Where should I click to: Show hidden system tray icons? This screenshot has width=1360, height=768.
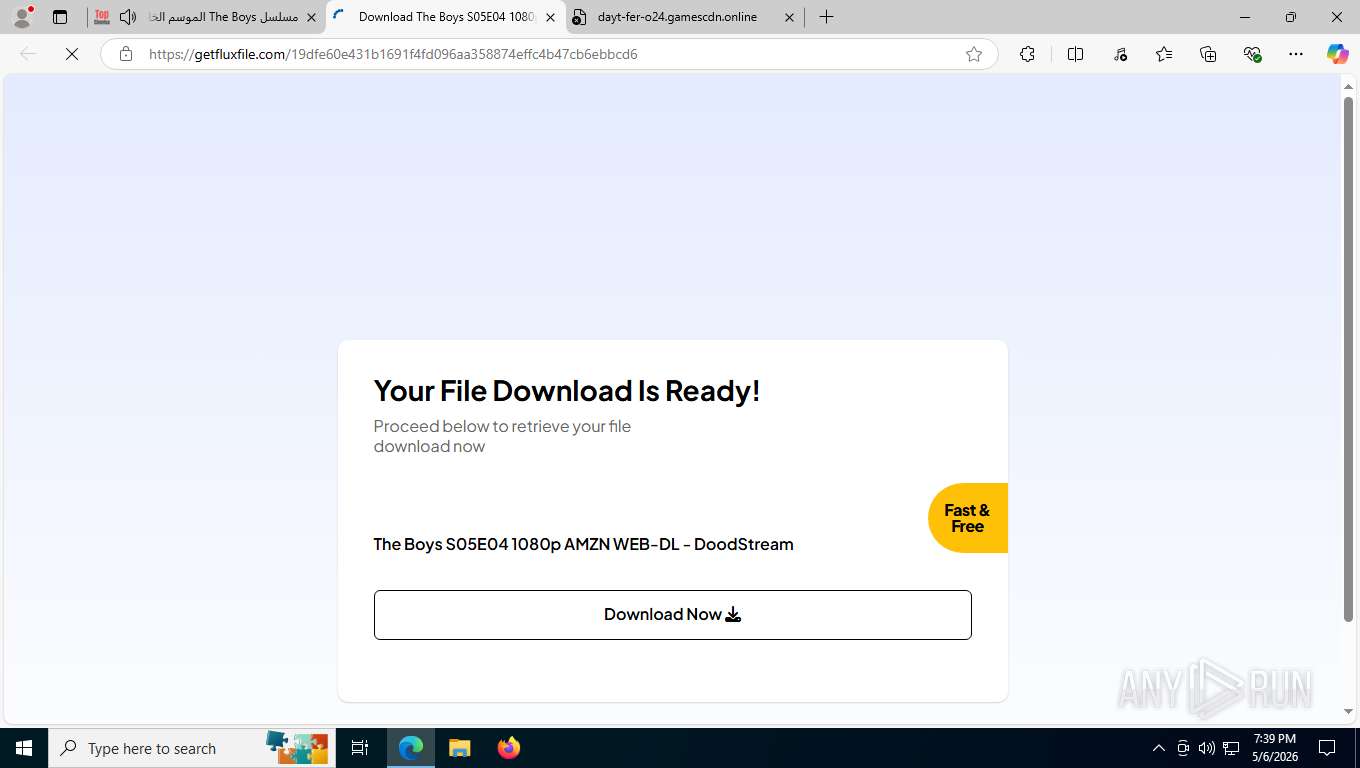click(x=1159, y=748)
